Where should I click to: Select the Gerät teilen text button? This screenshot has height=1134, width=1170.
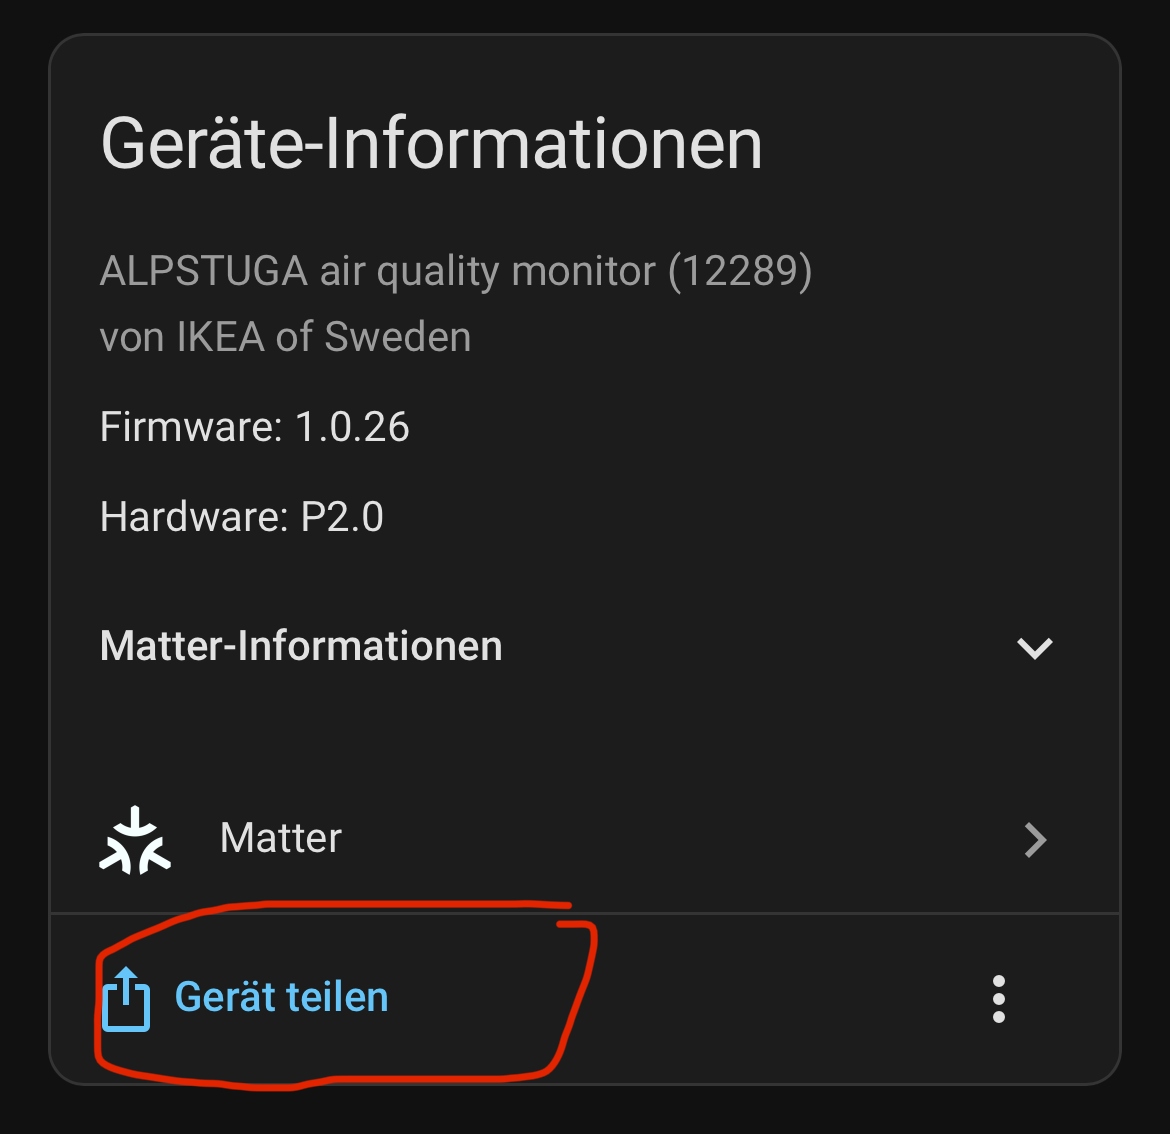[281, 997]
